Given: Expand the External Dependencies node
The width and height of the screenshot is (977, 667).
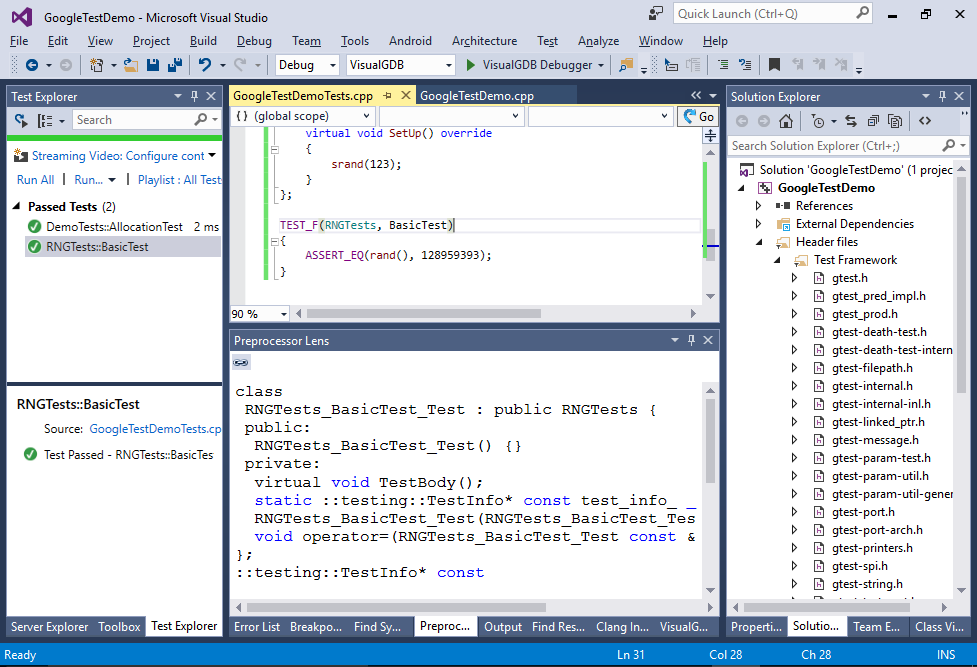Looking at the screenshot, I should 758,224.
